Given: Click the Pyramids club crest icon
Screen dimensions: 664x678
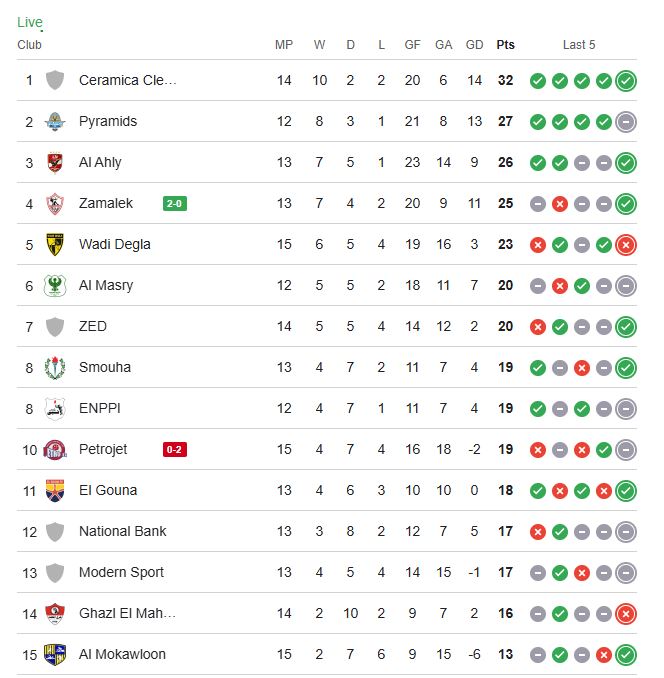Looking at the screenshot, I should (x=55, y=122).
